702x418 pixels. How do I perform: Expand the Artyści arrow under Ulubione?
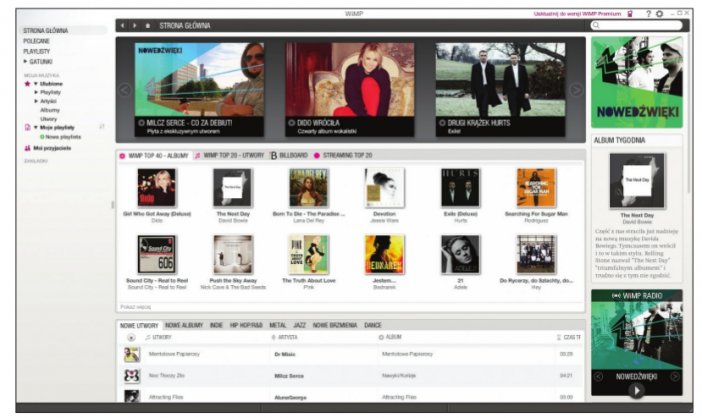tap(36, 101)
